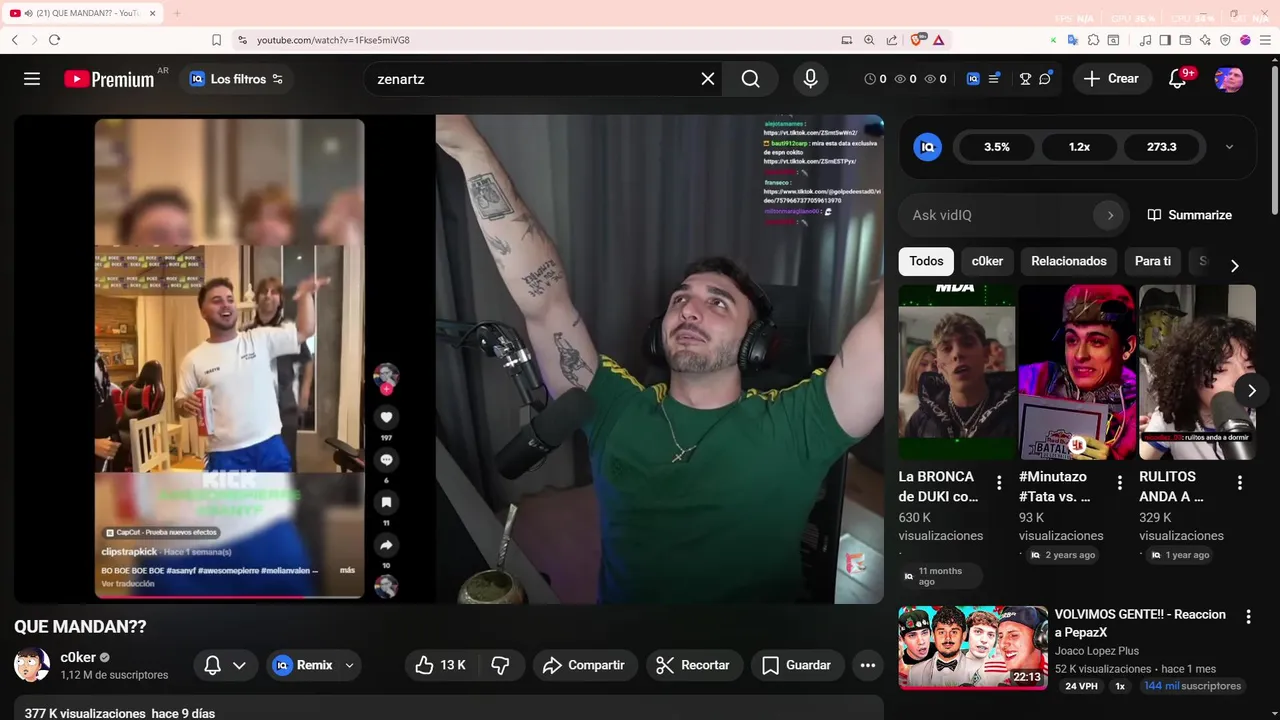1280x720 pixels.
Task: Open the account avatar menu
Action: point(1229,79)
